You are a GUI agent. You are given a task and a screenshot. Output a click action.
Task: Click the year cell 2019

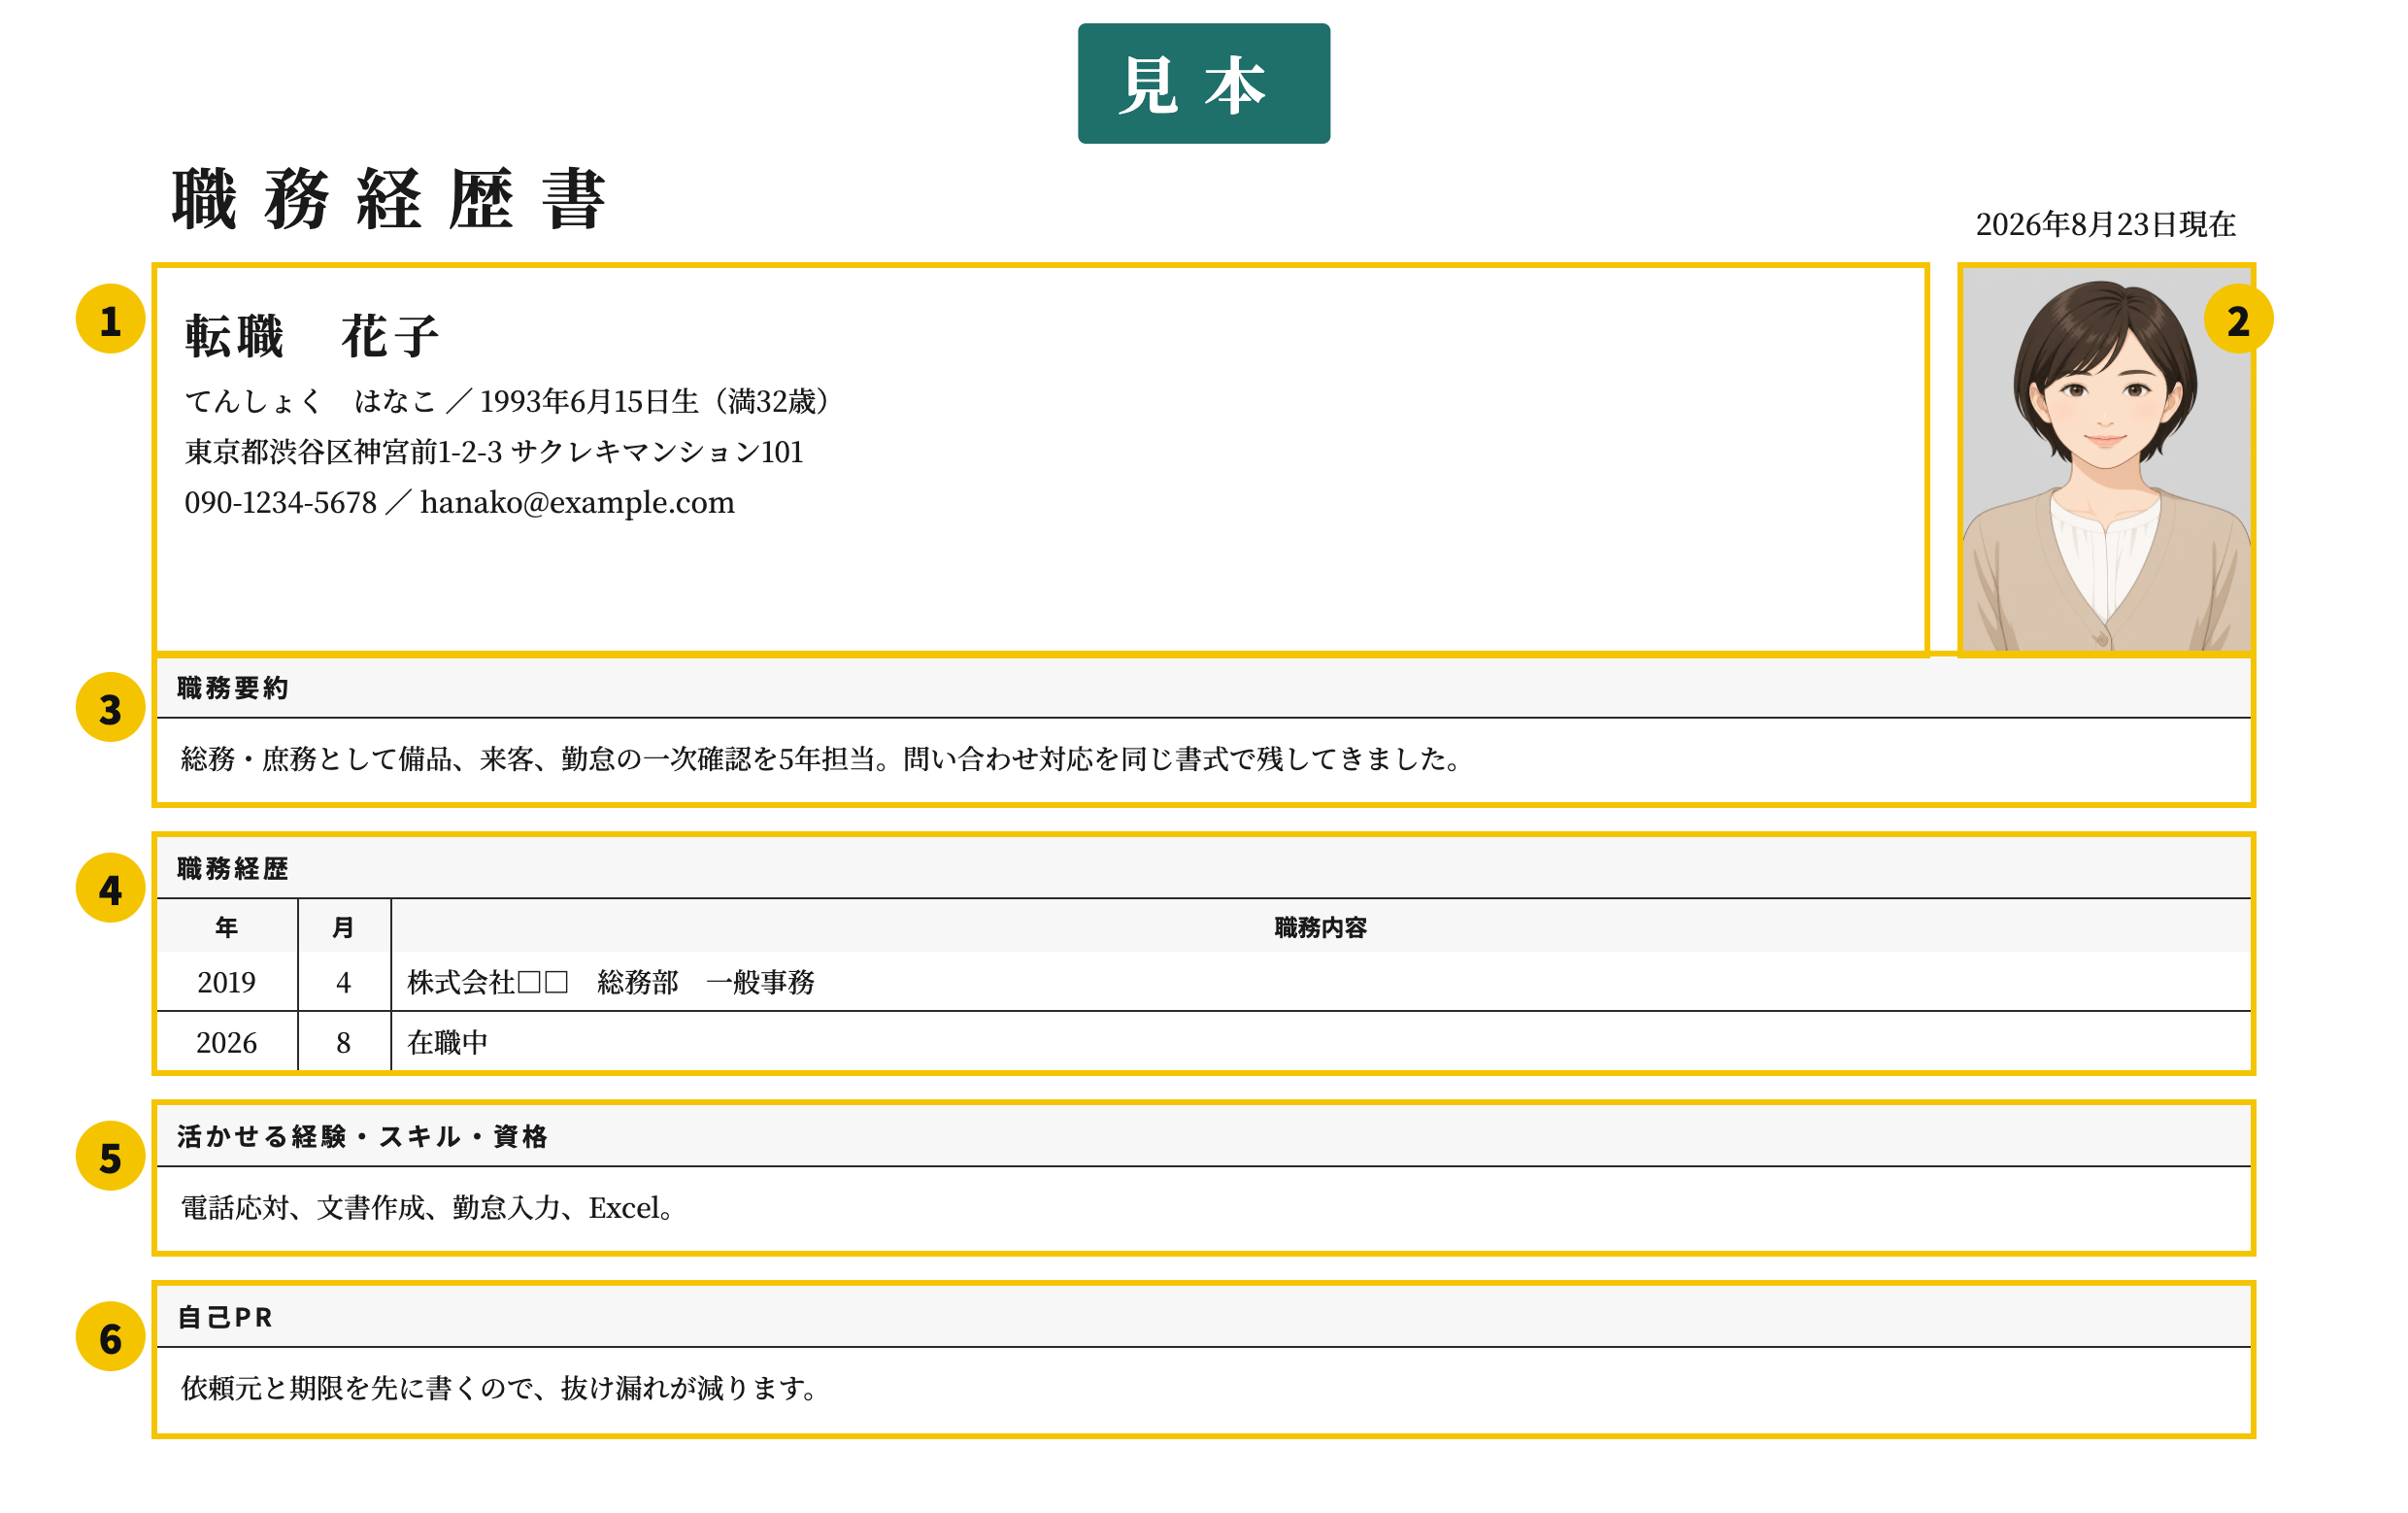pos(227,982)
